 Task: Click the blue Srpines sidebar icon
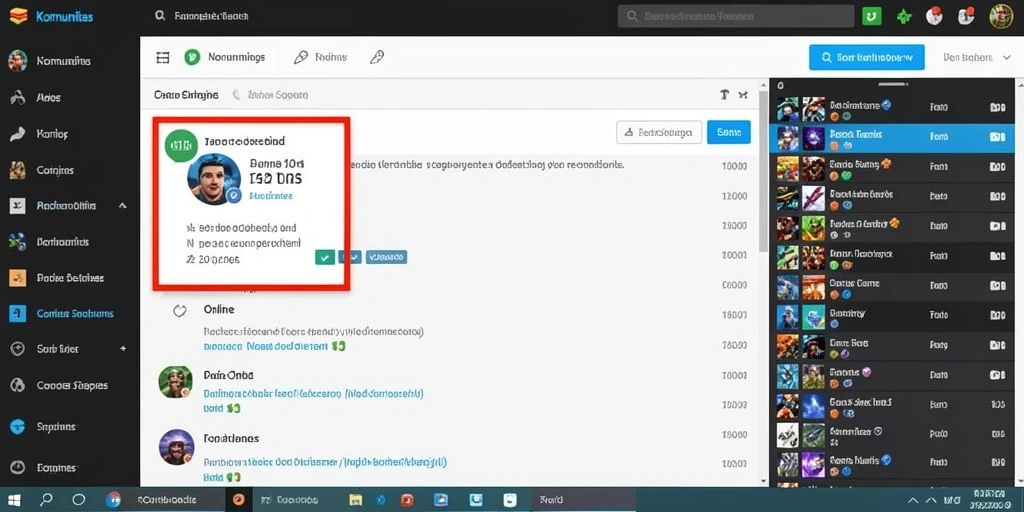(x=18, y=426)
